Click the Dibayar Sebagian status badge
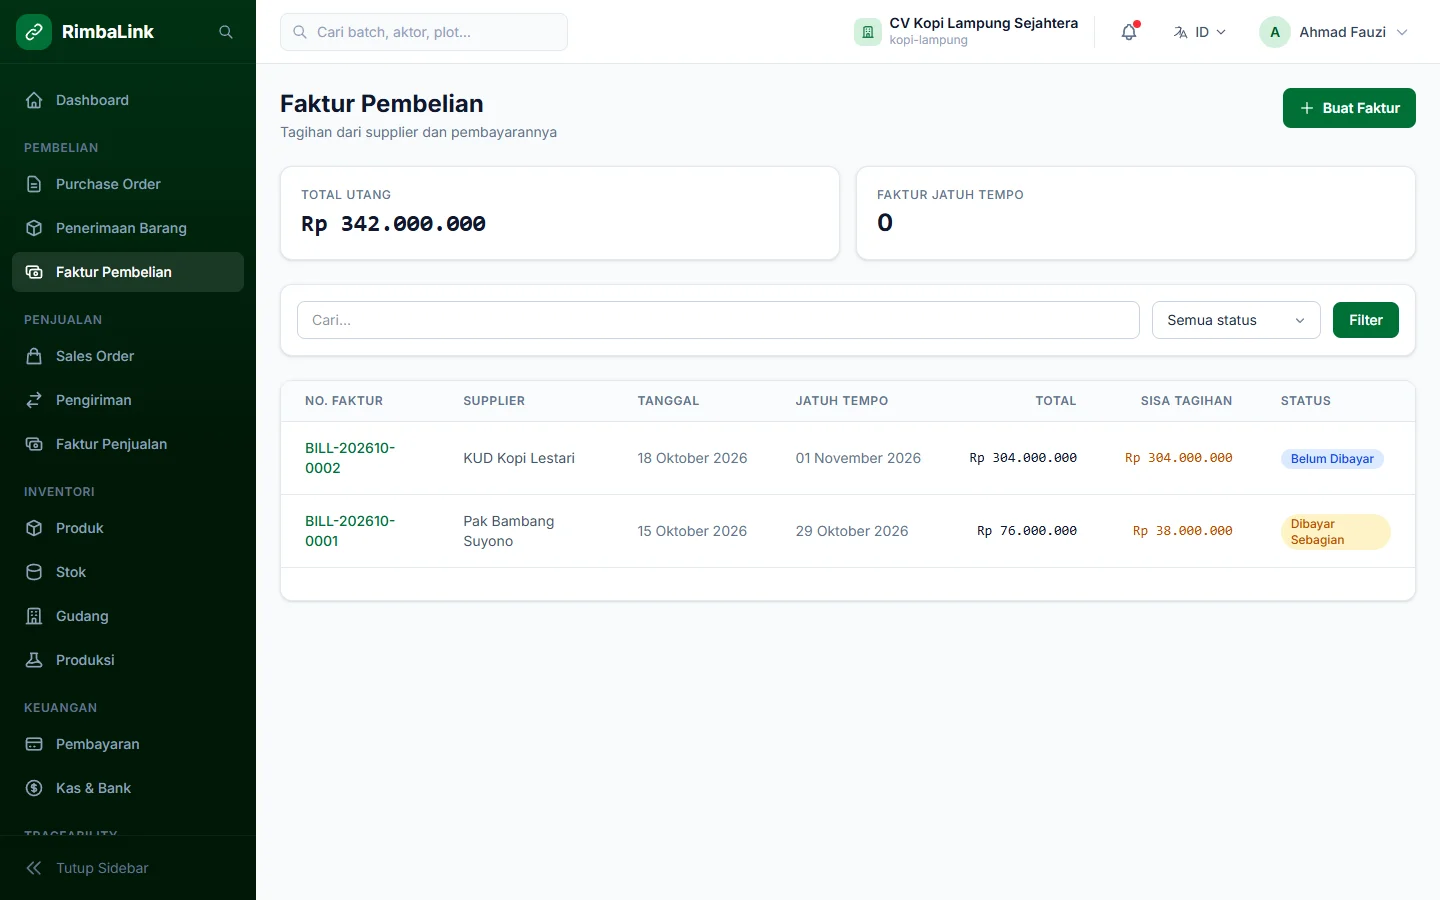Image resolution: width=1440 pixels, height=900 pixels. 1335,532
